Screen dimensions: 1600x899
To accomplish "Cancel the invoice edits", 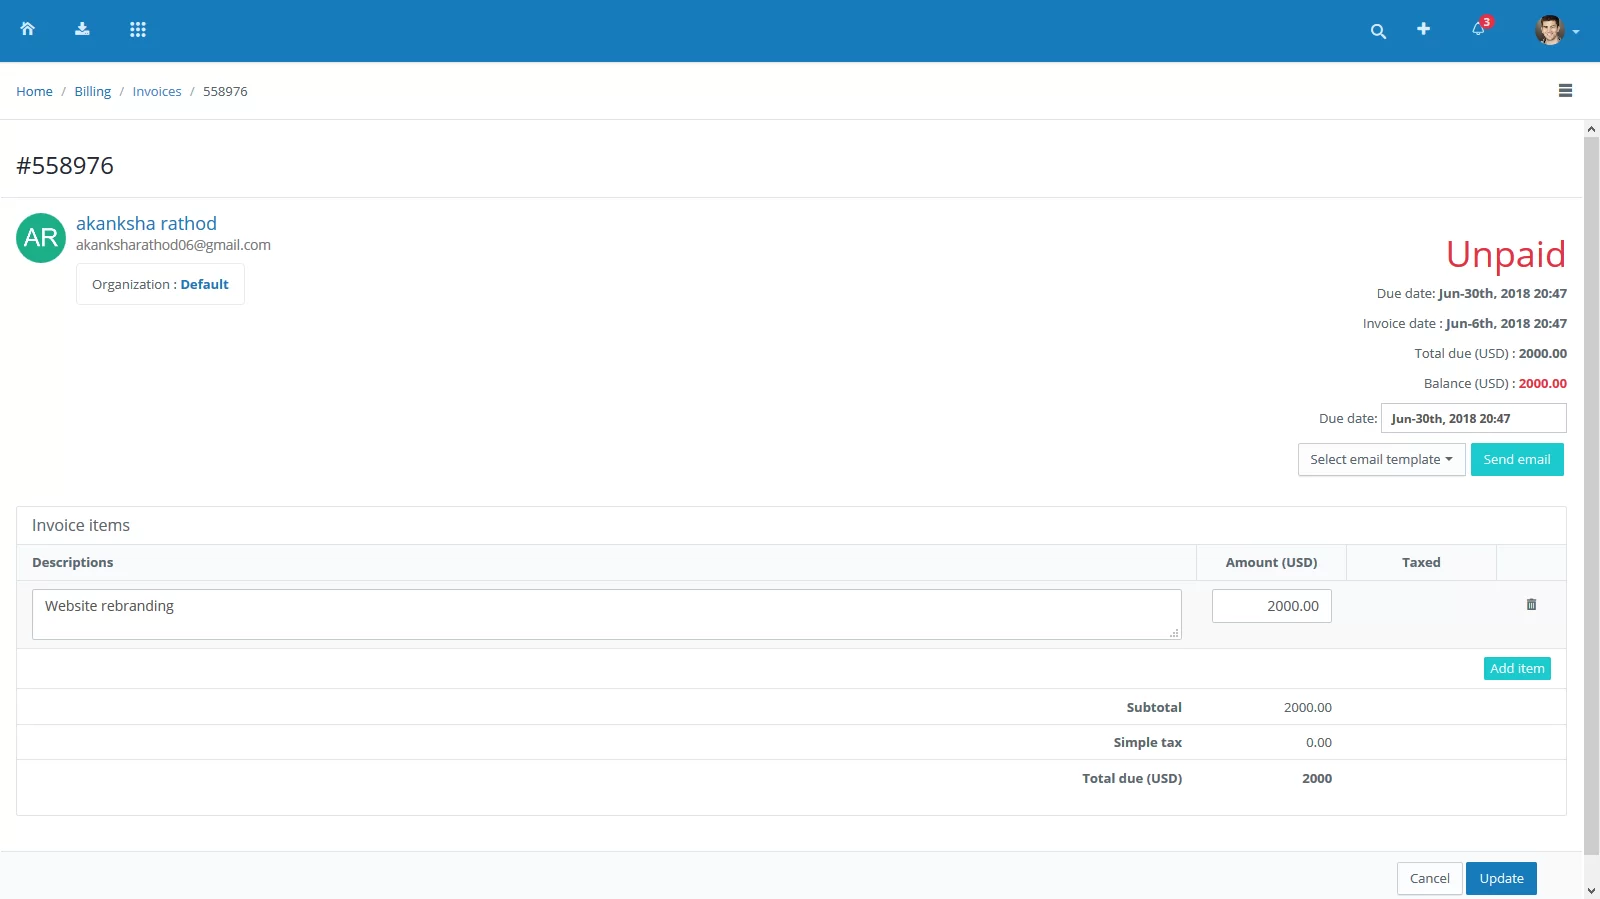I will click(1429, 879).
